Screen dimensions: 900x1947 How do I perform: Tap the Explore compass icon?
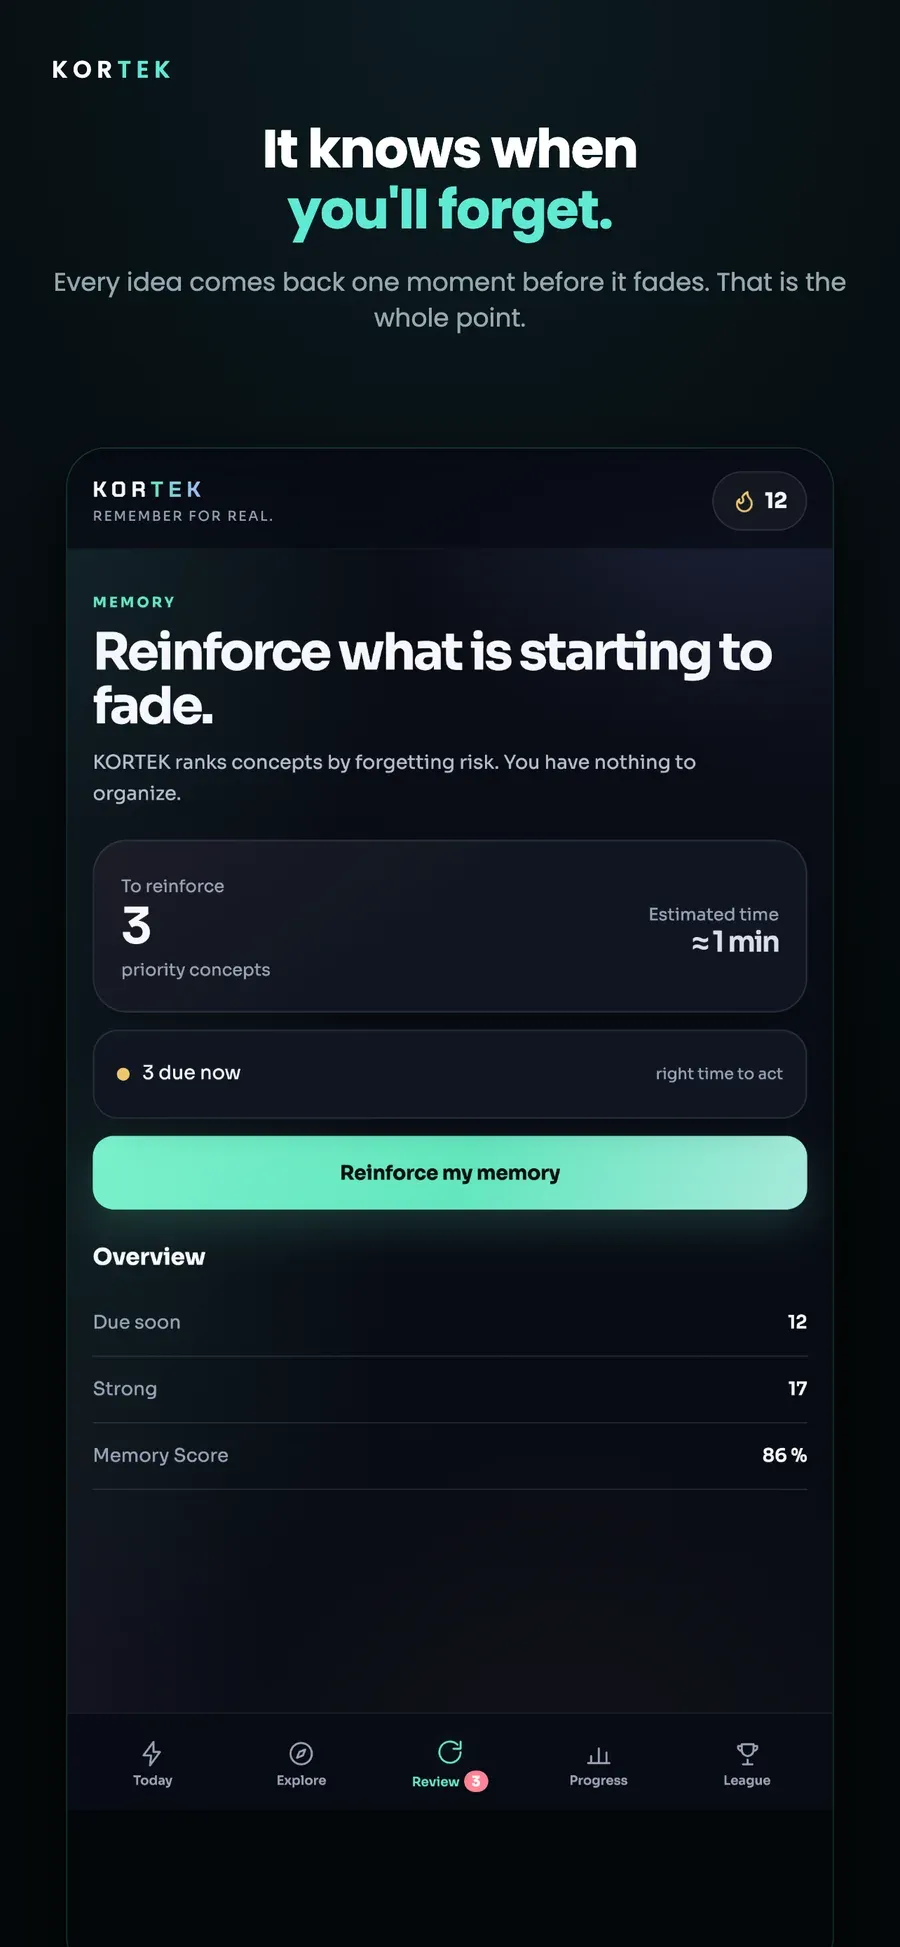click(x=301, y=1753)
